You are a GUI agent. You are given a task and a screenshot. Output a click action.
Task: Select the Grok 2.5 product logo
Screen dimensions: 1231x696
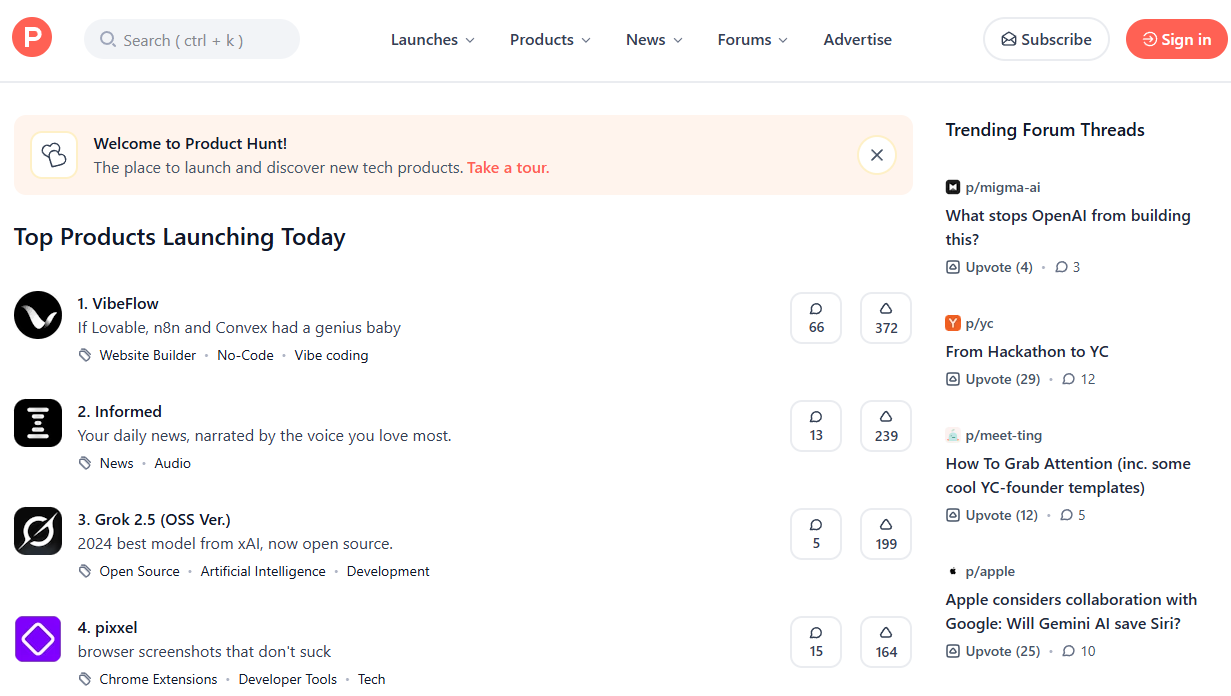click(37, 531)
